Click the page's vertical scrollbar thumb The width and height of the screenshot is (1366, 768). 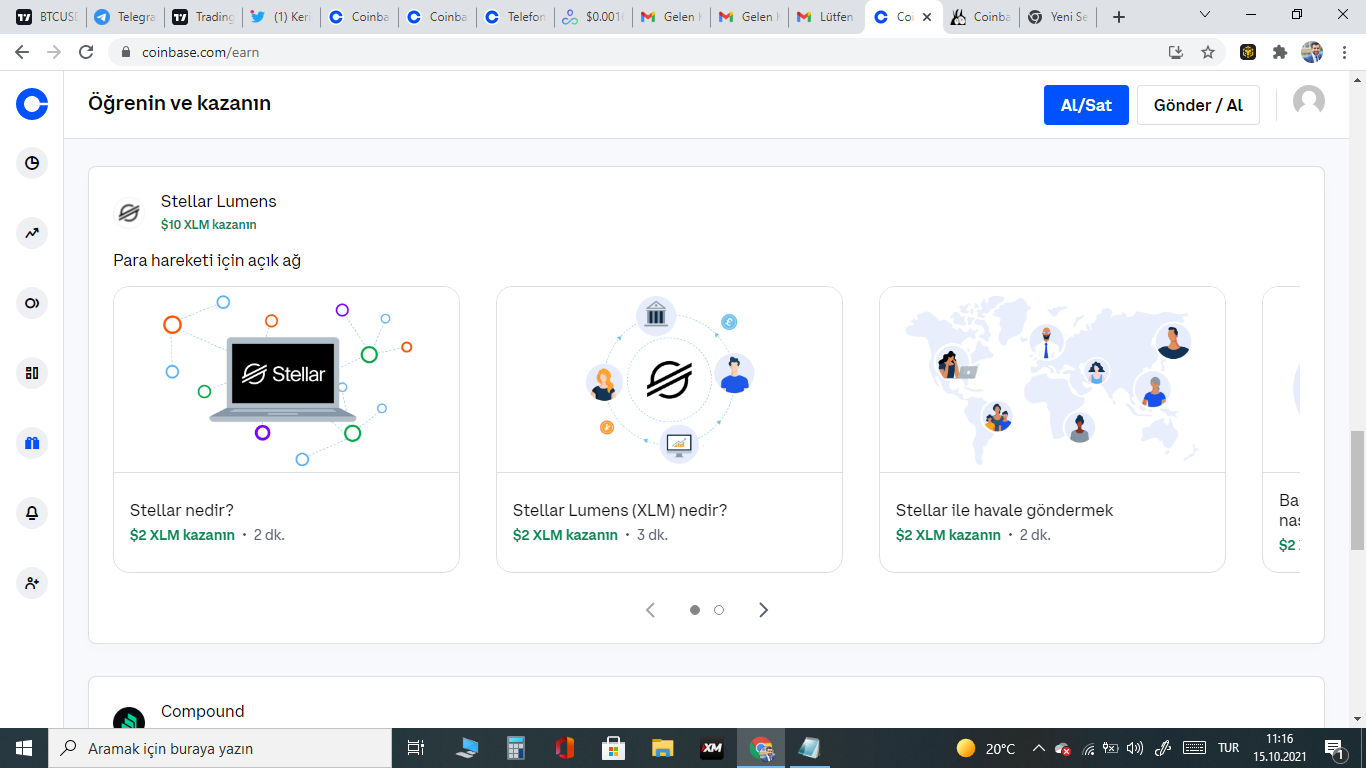[x=1357, y=490]
